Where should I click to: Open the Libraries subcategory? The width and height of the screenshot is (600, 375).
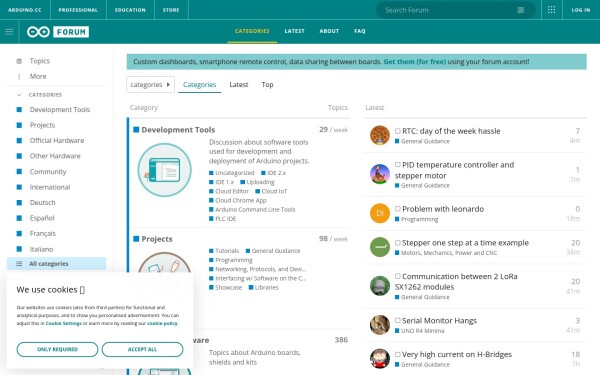coord(267,288)
